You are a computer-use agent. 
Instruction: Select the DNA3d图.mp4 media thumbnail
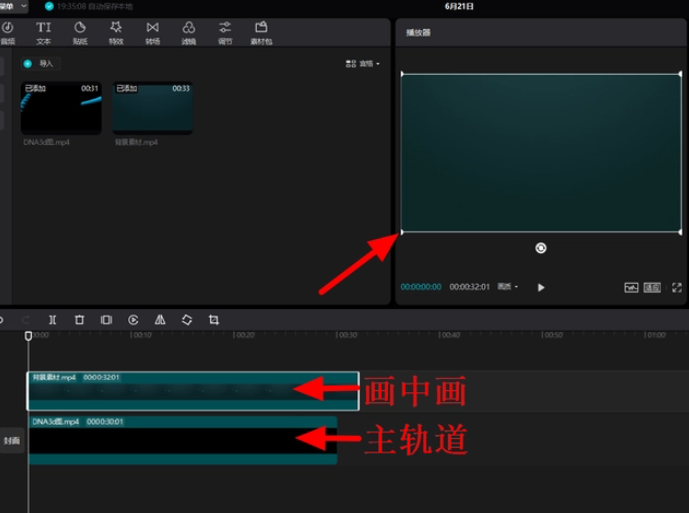(61, 108)
